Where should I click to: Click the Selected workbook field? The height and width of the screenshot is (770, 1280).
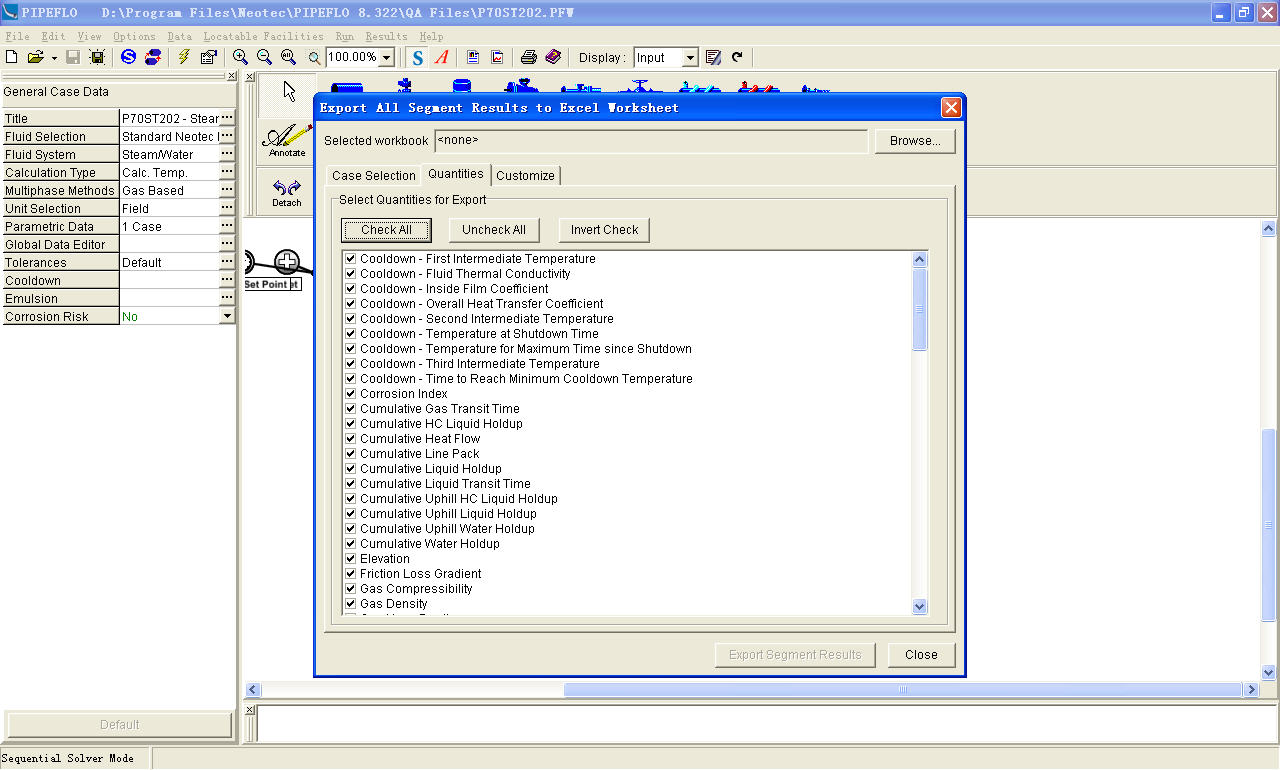click(651, 141)
